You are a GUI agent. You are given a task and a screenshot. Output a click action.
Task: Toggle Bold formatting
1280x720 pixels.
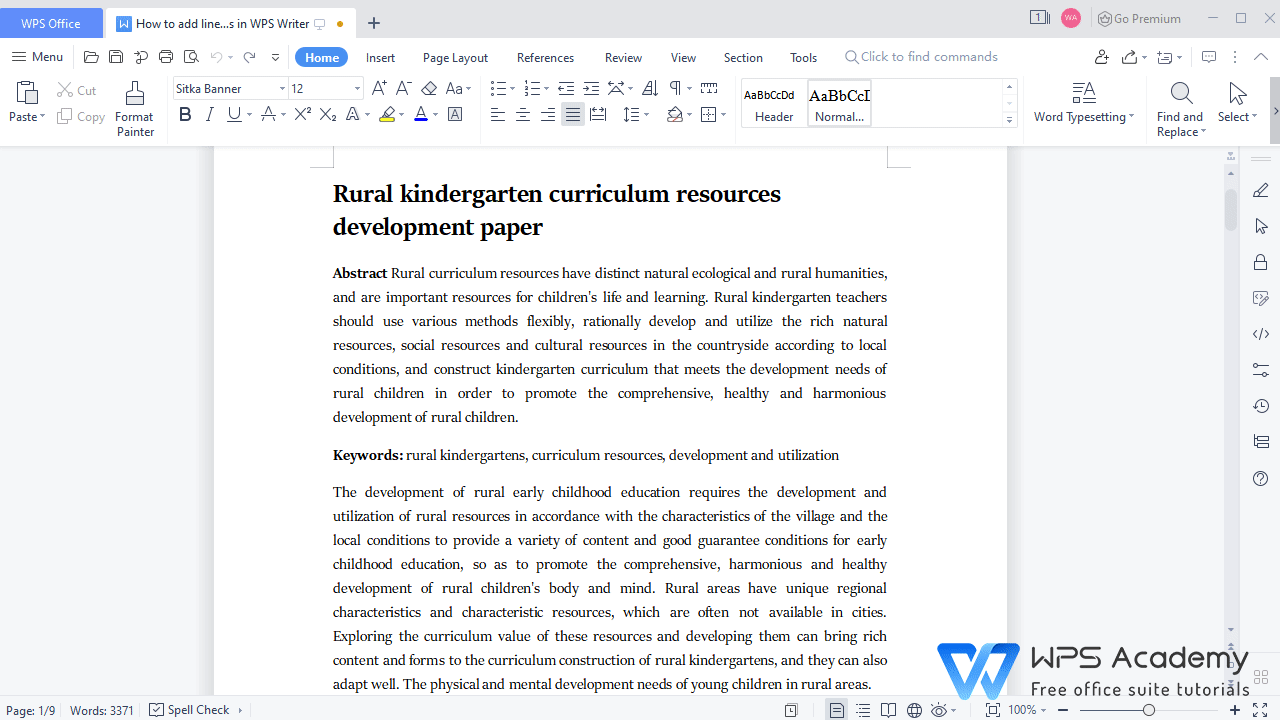185,115
